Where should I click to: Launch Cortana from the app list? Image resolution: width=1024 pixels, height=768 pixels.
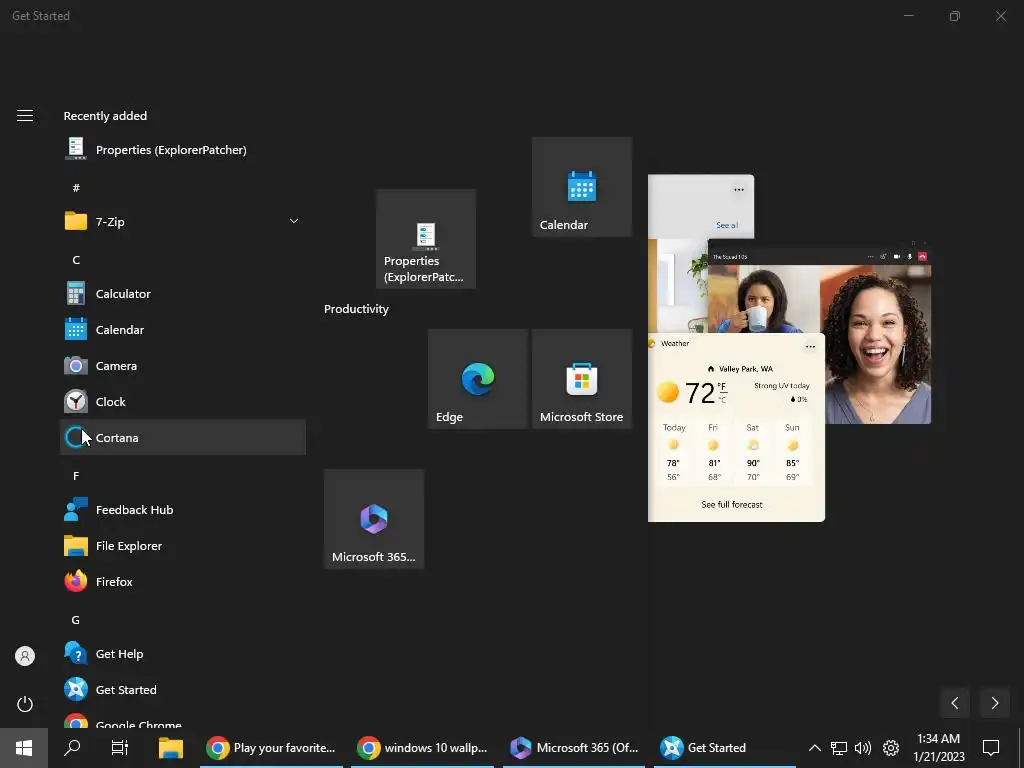(183, 438)
